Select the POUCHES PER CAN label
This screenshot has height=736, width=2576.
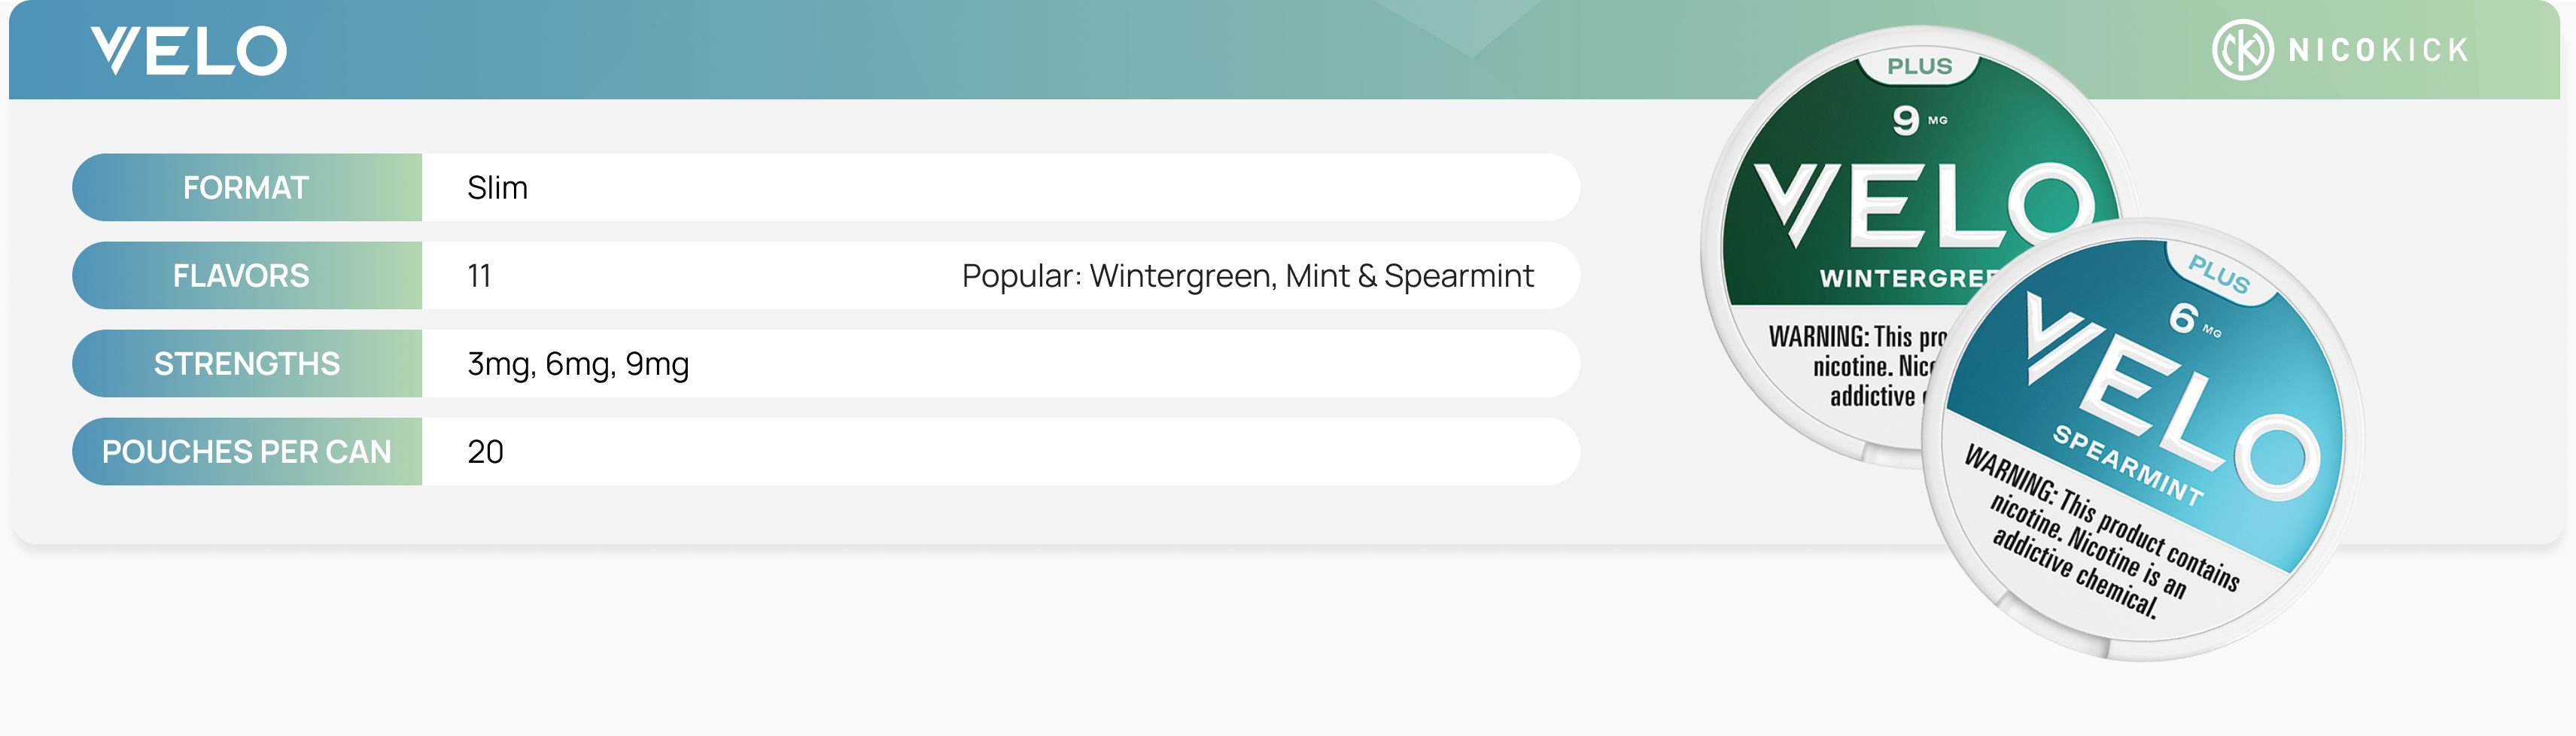[246, 452]
